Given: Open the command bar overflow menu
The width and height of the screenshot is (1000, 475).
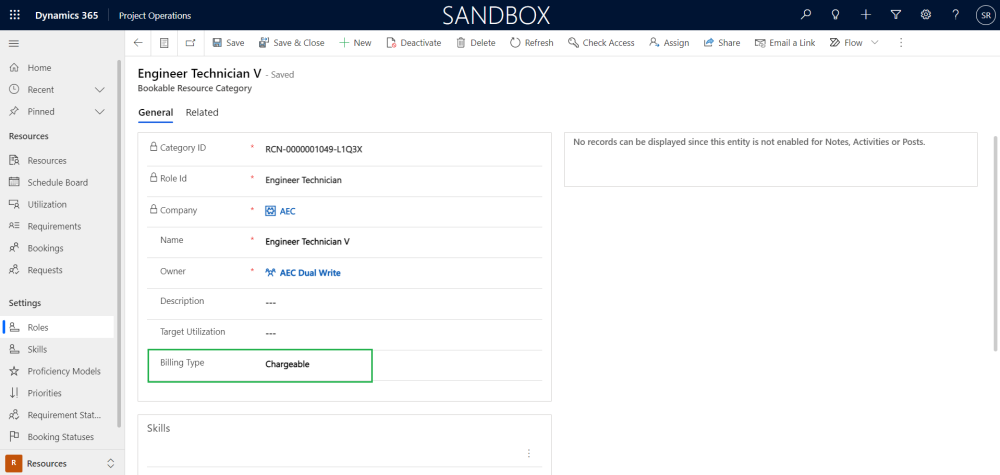Looking at the screenshot, I should pos(901,43).
